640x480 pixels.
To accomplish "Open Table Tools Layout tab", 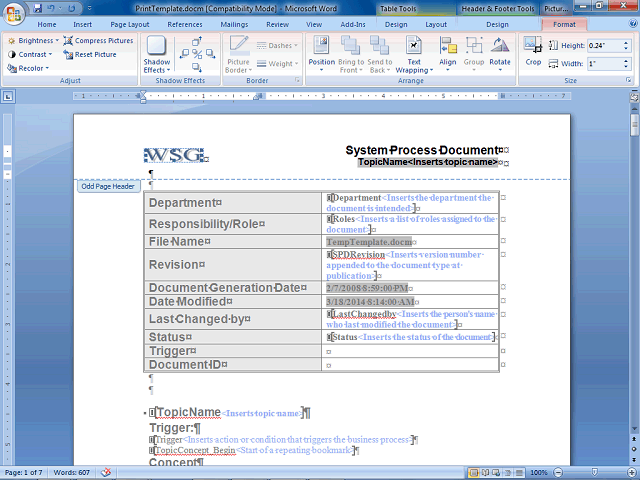I will (x=436, y=24).
